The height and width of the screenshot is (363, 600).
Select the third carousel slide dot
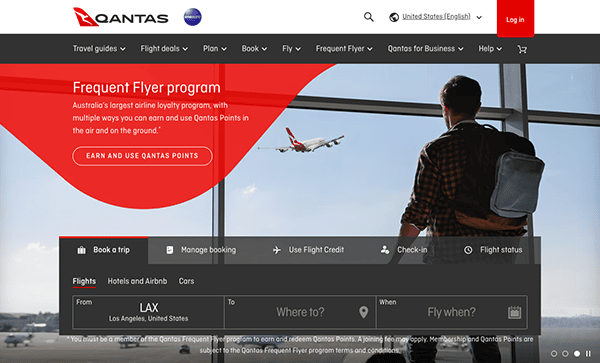(577, 354)
